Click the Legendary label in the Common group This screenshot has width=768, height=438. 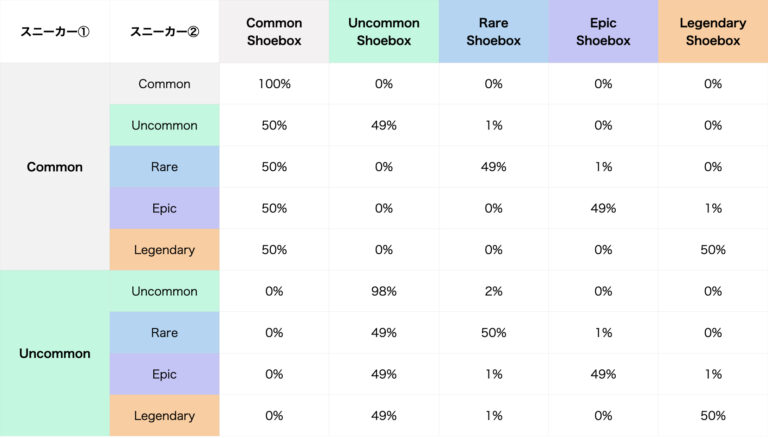165,250
